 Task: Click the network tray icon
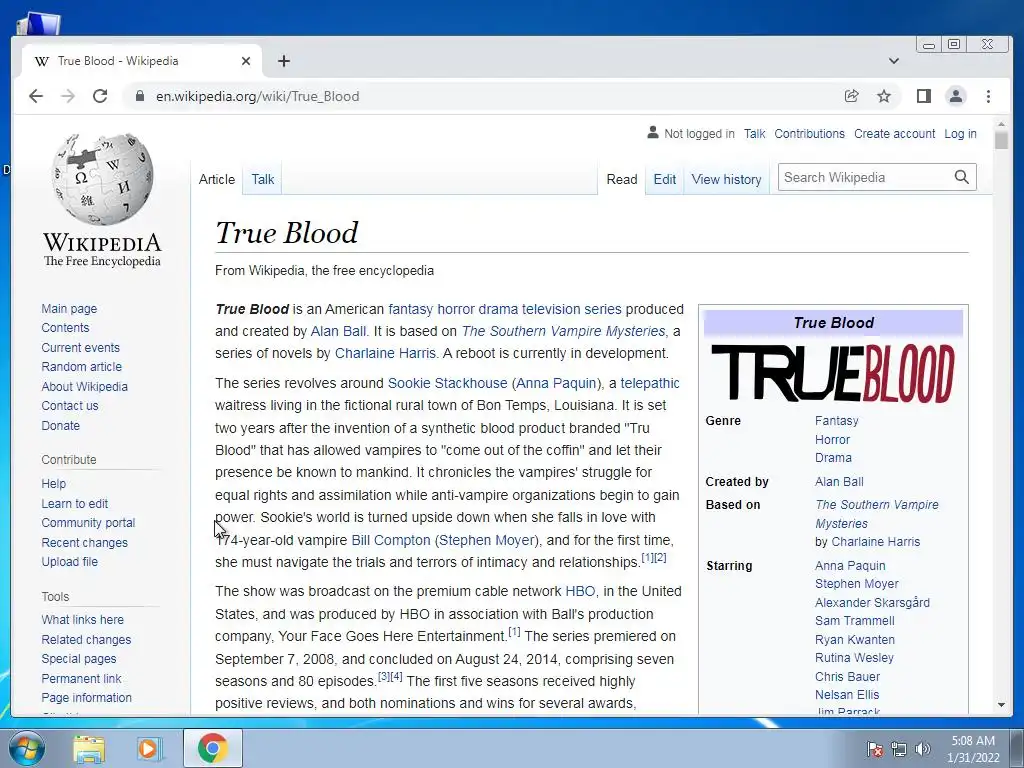[x=899, y=749]
